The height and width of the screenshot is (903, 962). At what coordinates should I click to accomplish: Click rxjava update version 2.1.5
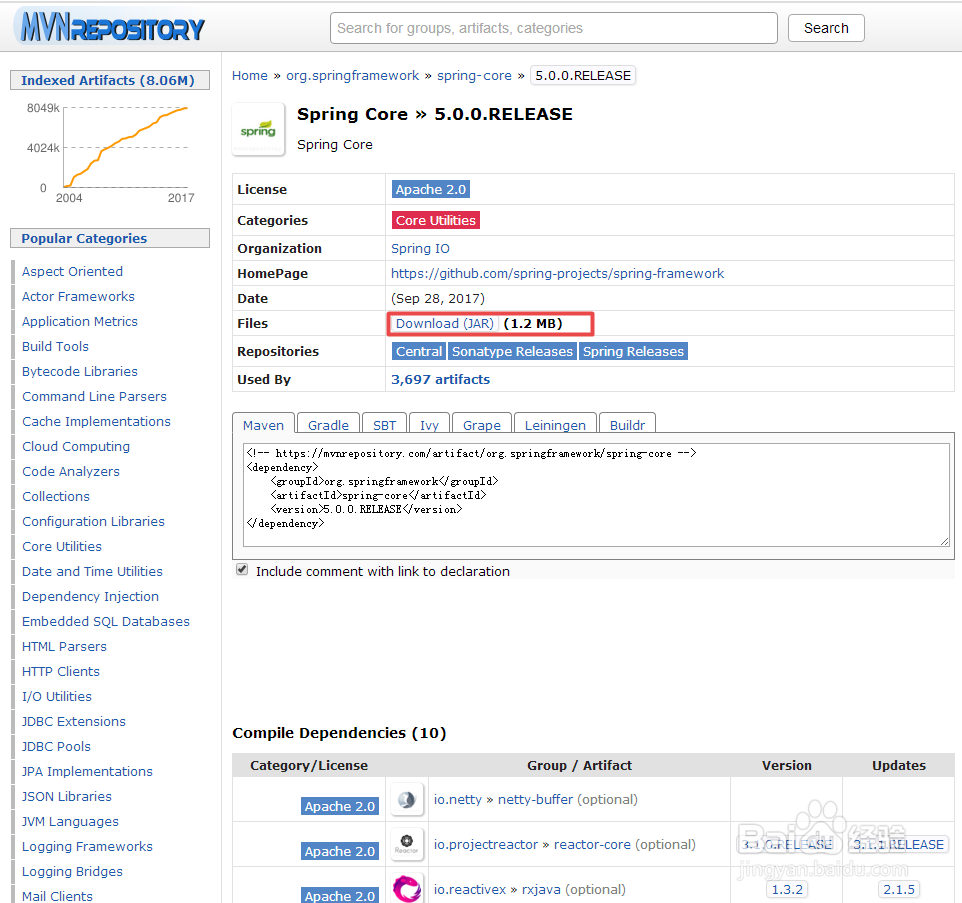(x=899, y=890)
